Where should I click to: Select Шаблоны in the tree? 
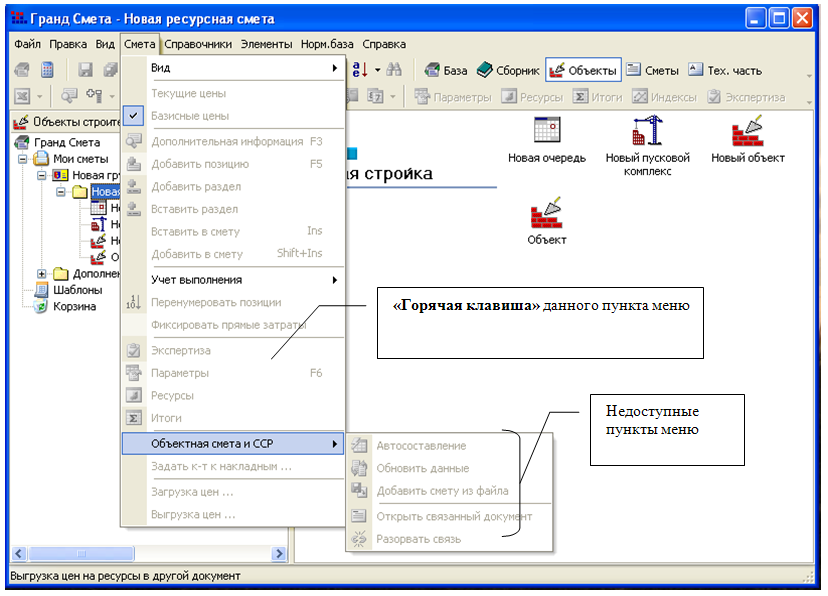pos(78,290)
